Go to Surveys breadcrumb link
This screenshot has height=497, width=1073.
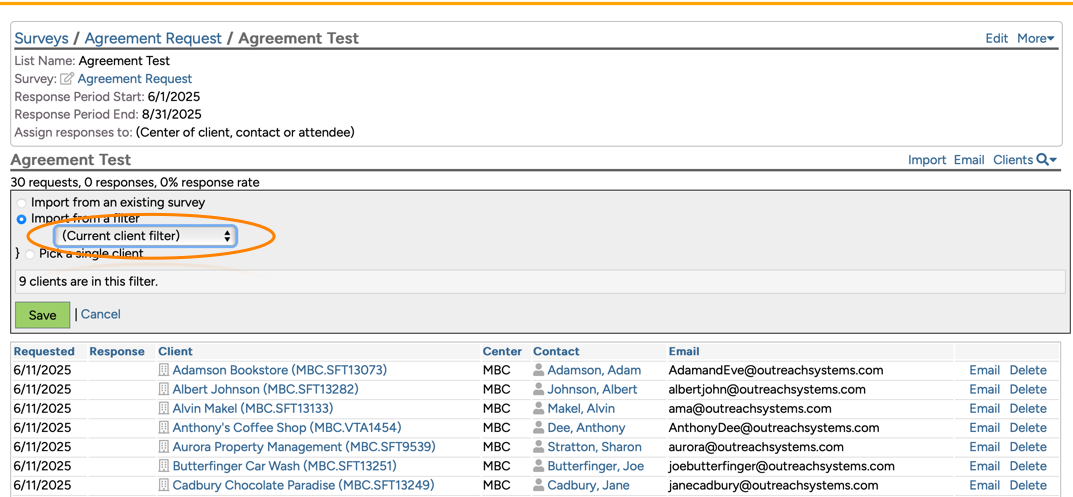[41, 38]
